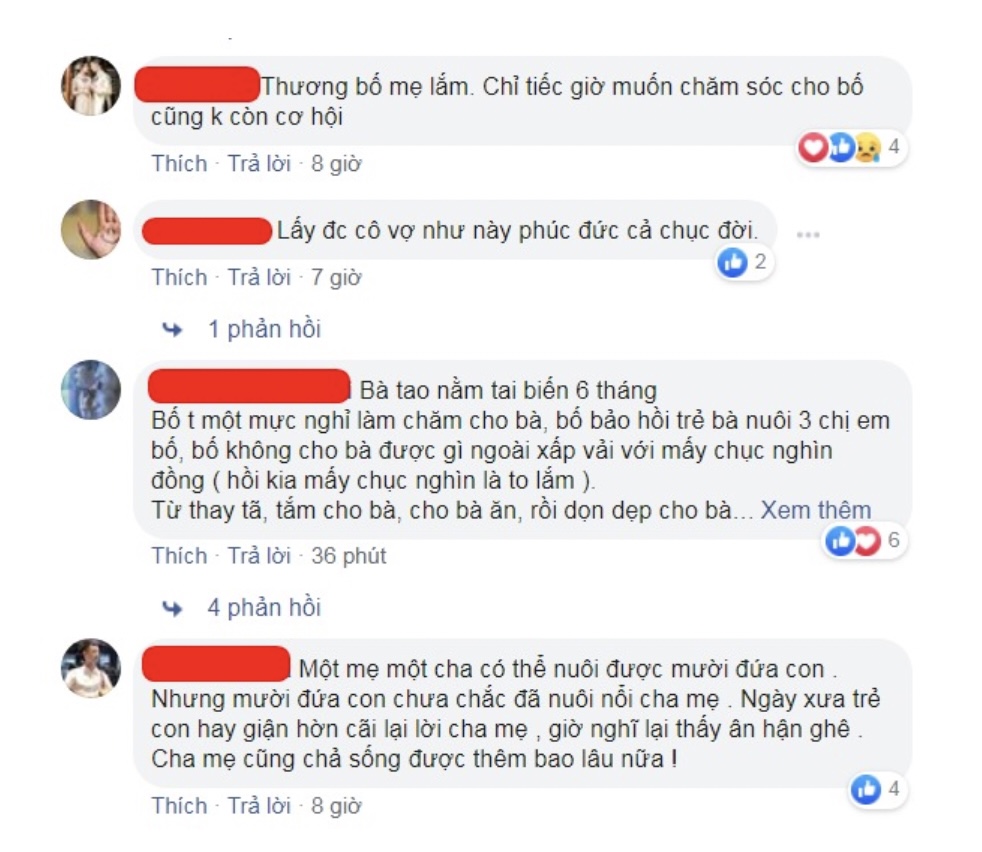
Task: Click 'Trả lời' under the '7 giờ' comment
Action: [x=259, y=278]
